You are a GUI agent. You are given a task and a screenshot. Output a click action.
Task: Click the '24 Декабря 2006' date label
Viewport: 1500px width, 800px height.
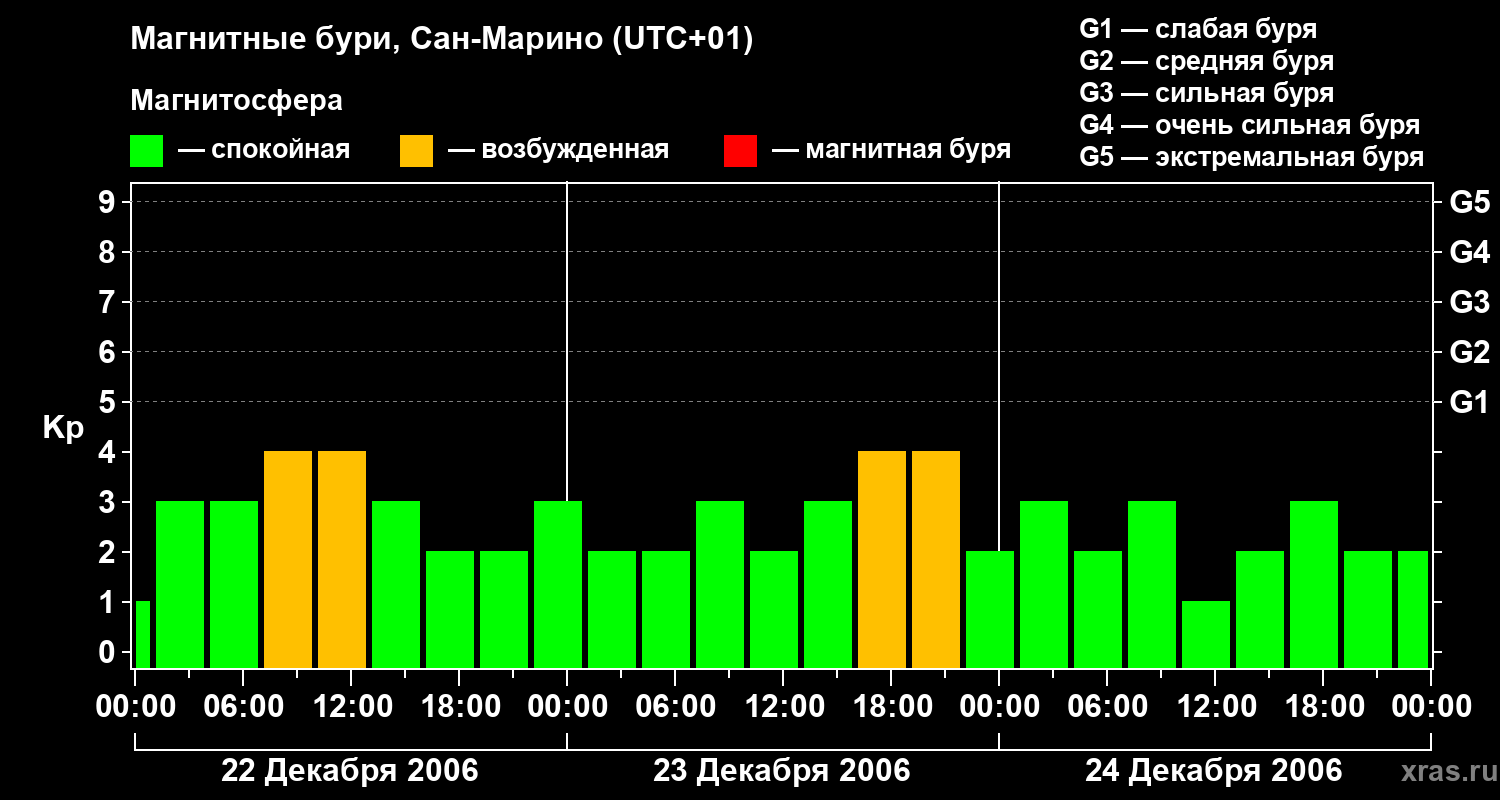(1214, 771)
